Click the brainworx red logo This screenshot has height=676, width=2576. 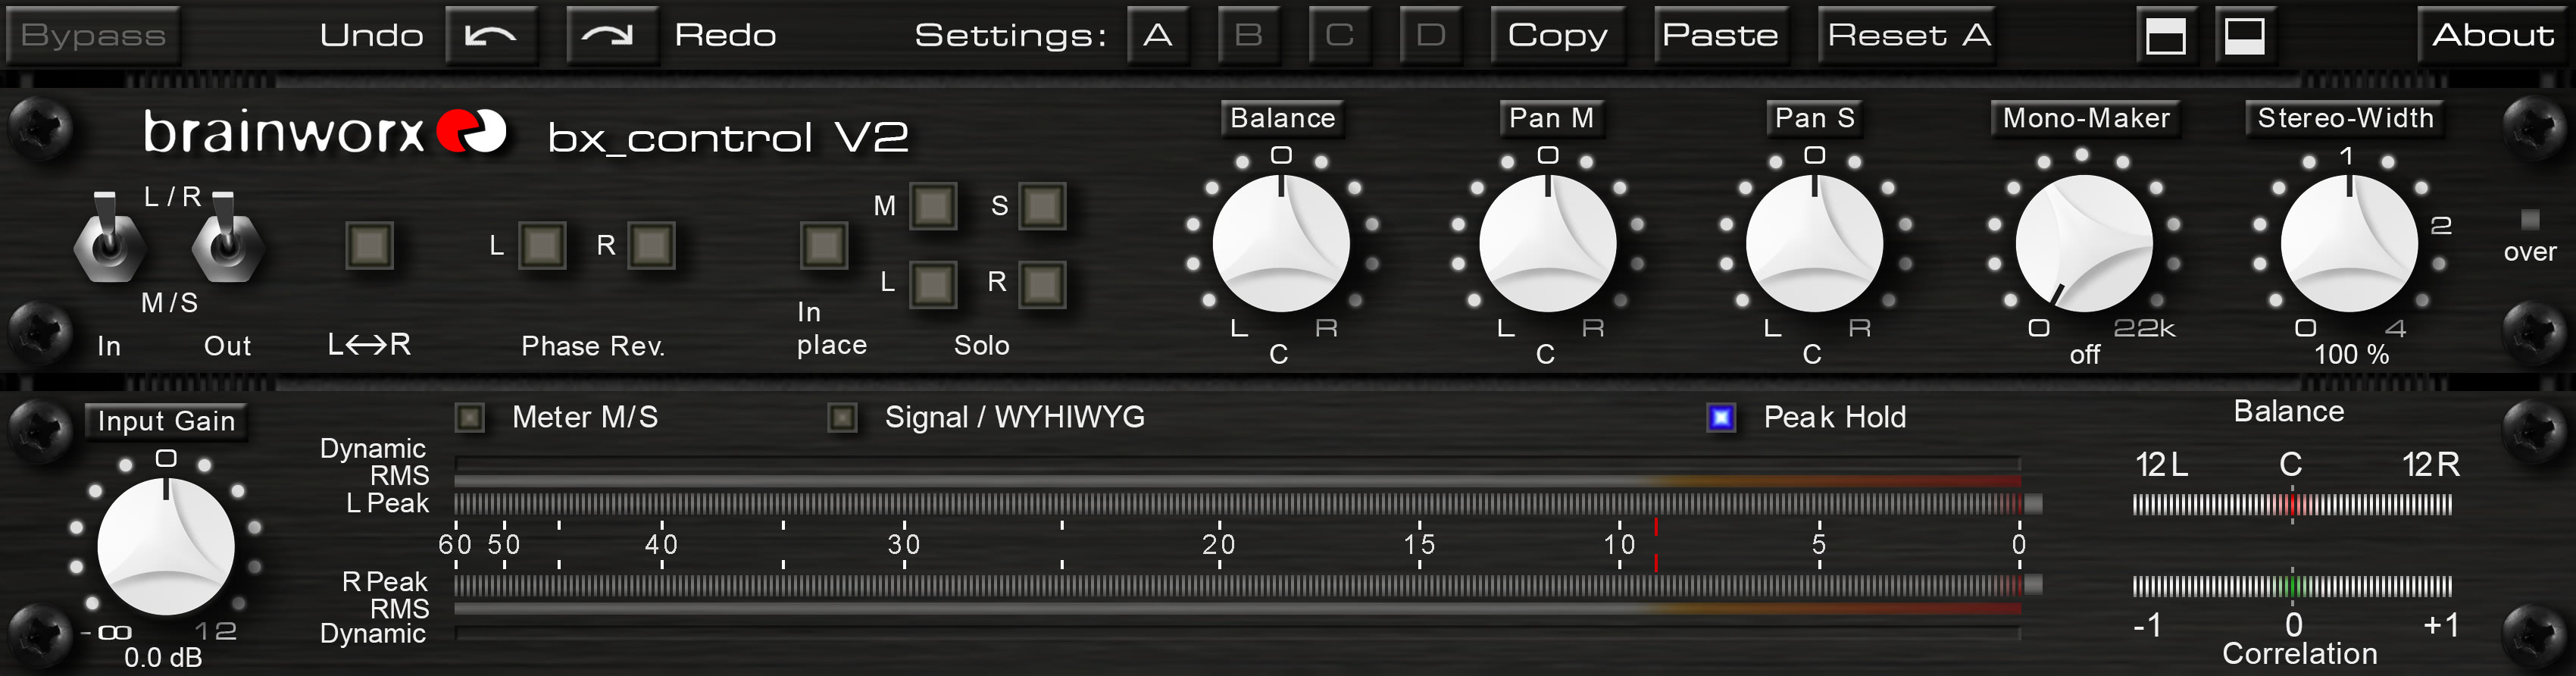[x=472, y=131]
